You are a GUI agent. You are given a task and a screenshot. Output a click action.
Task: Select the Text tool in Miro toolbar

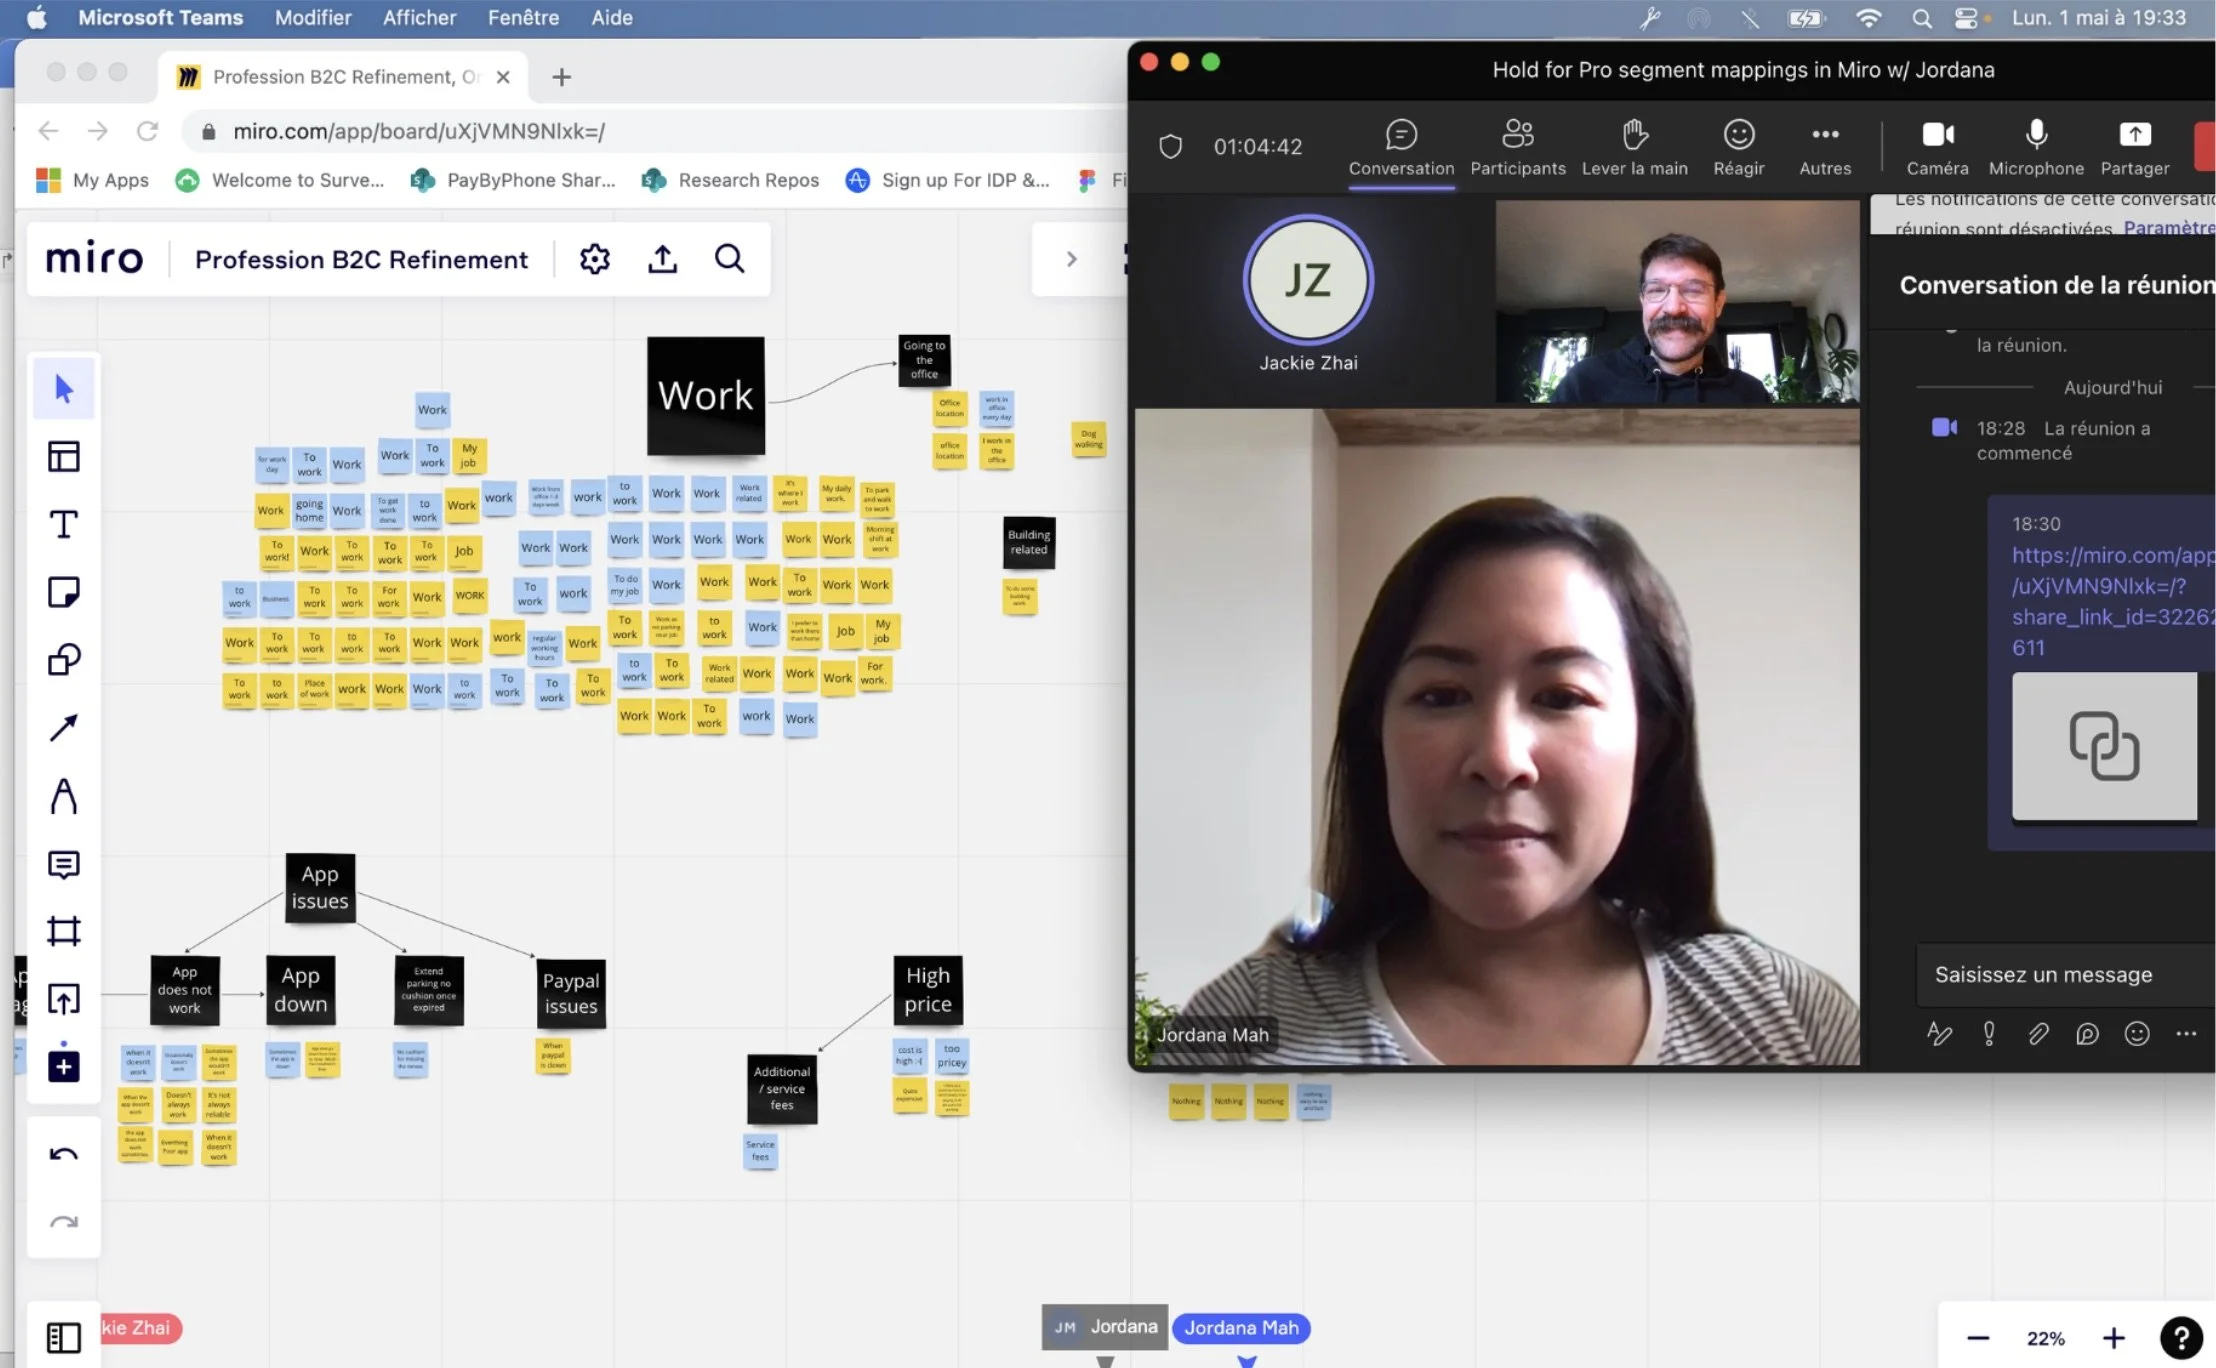pos(64,524)
